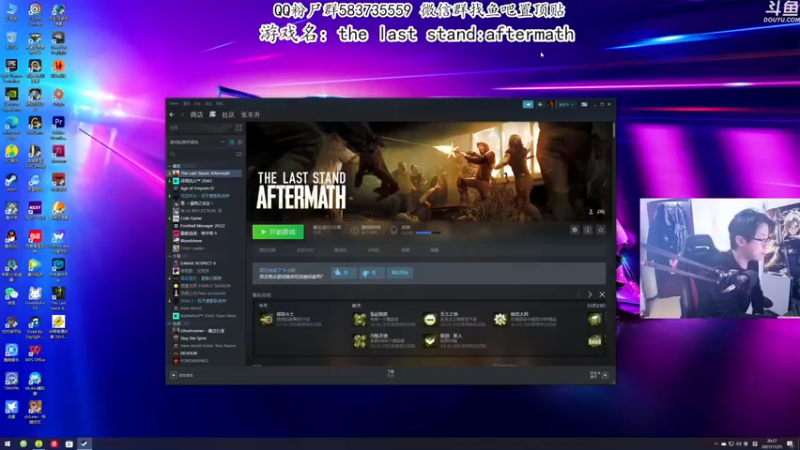Open the 讨论区 discussions link

click(373, 250)
